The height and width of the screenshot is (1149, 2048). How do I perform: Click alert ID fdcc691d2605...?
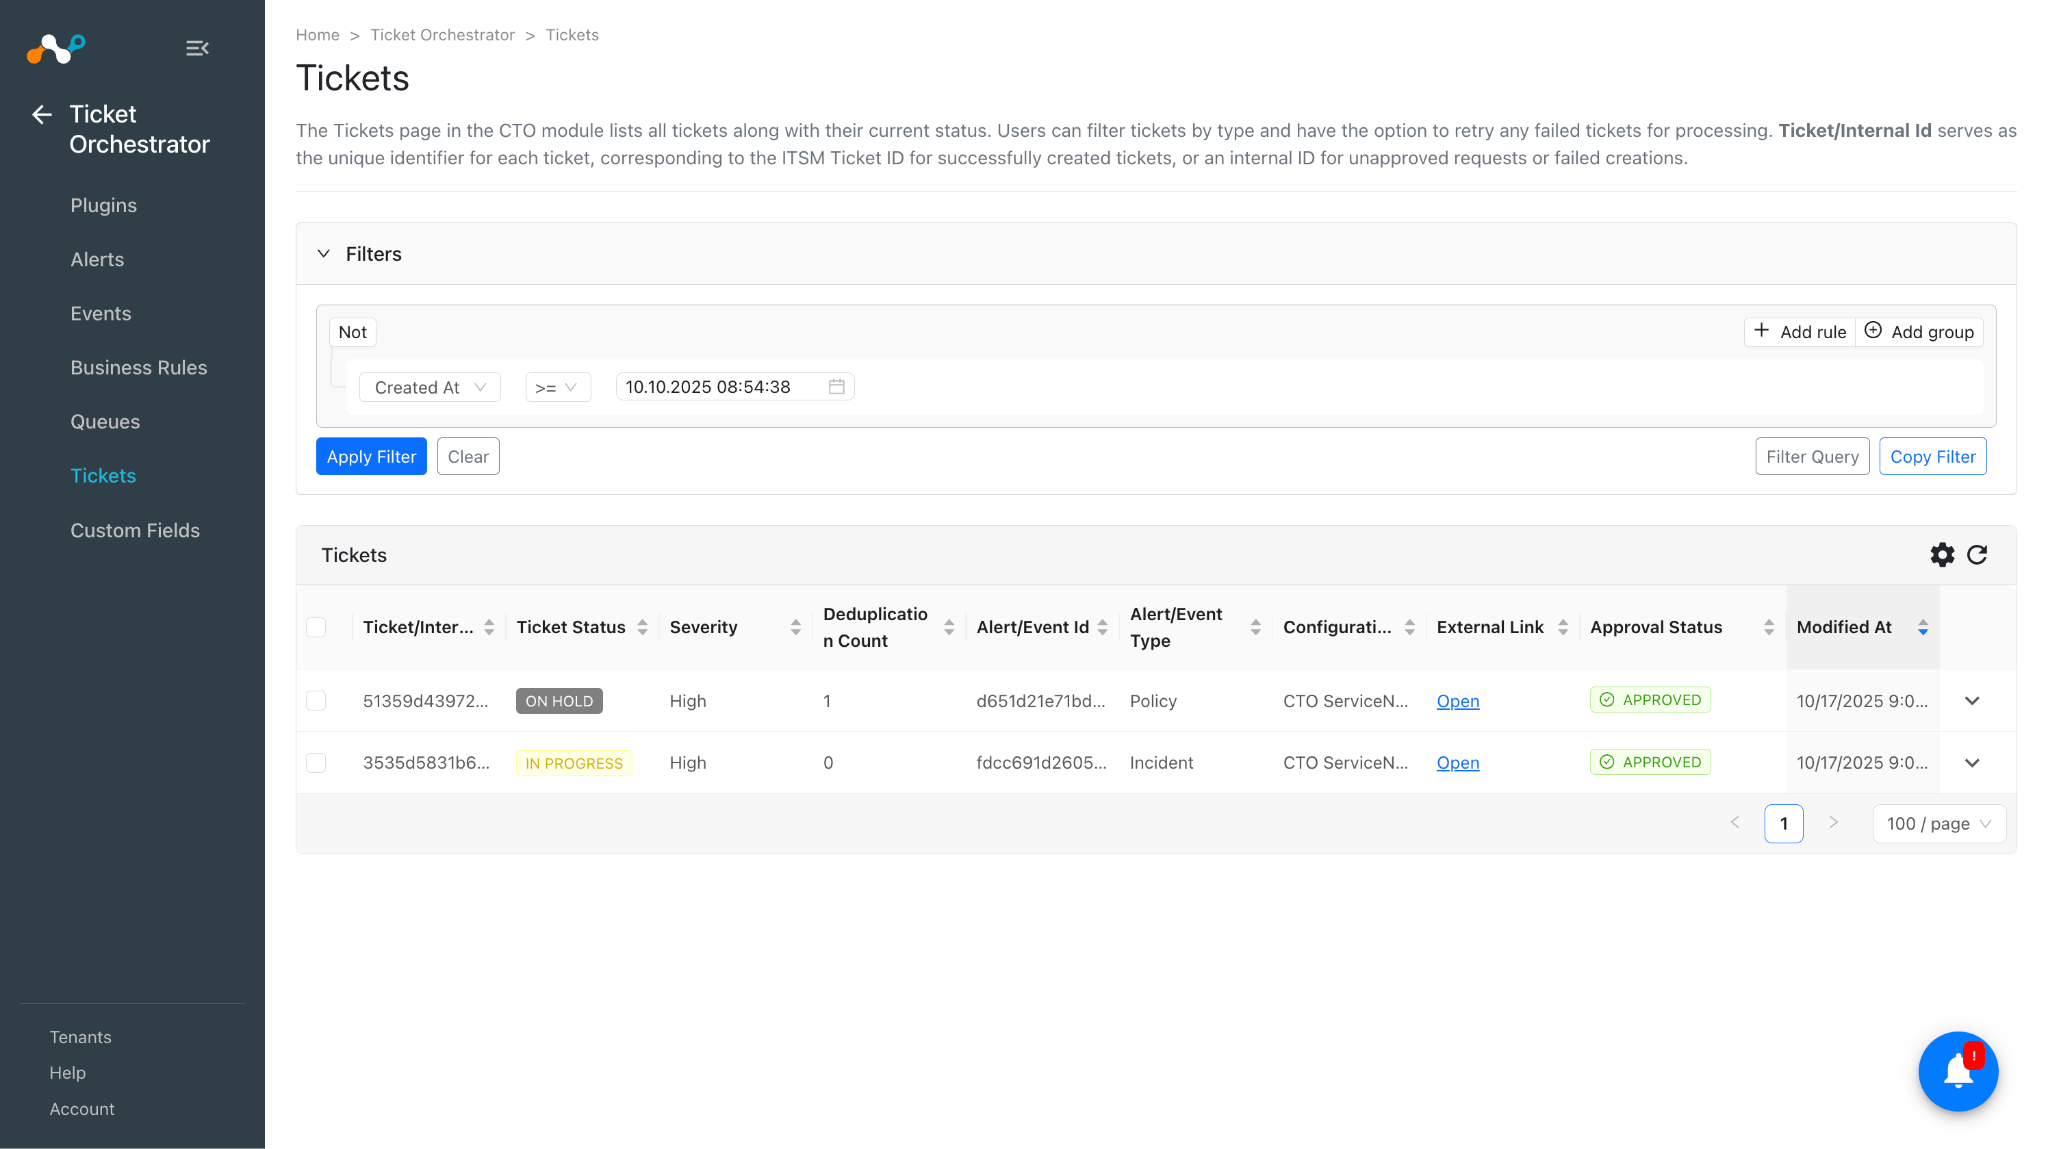(1041, 763)
